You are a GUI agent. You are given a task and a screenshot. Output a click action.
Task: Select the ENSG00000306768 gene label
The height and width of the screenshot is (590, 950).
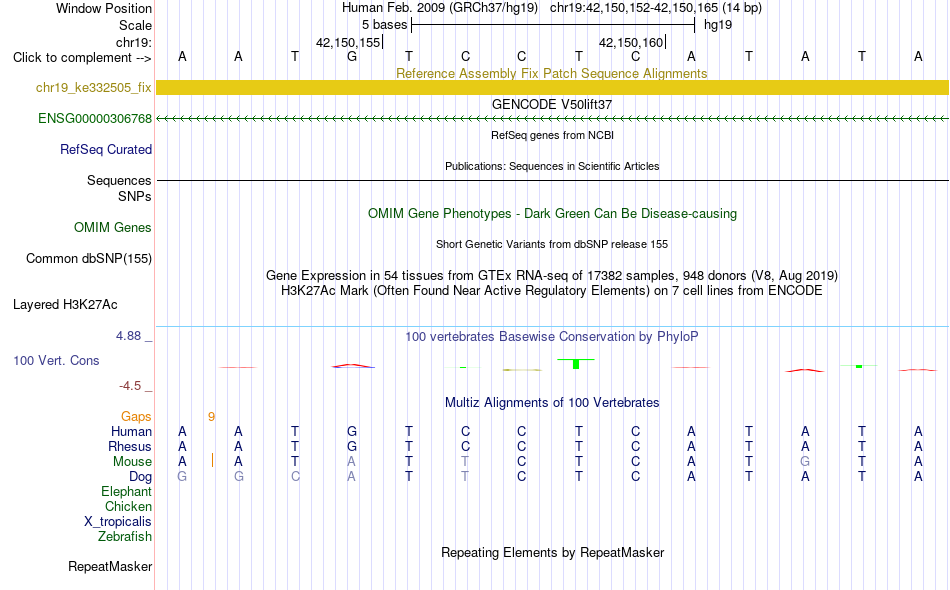(x=95, y=119)
